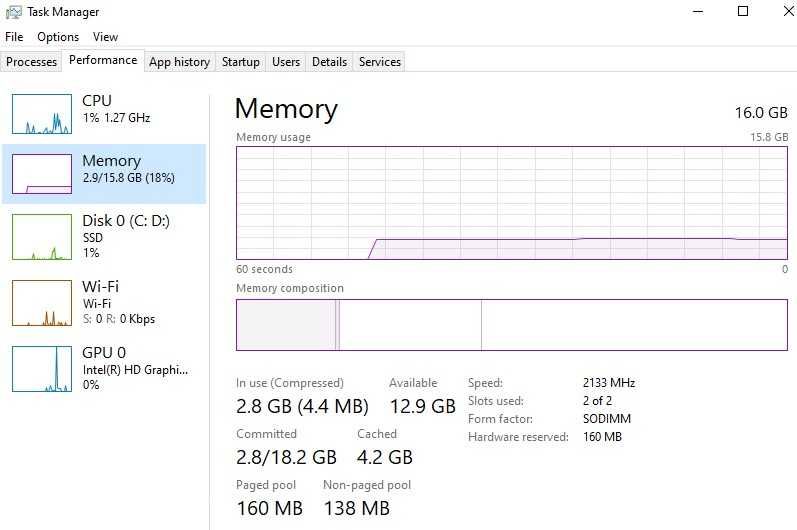Click the Memory composition bar
This screenshot has width=797, height=530.
(512, 325)
